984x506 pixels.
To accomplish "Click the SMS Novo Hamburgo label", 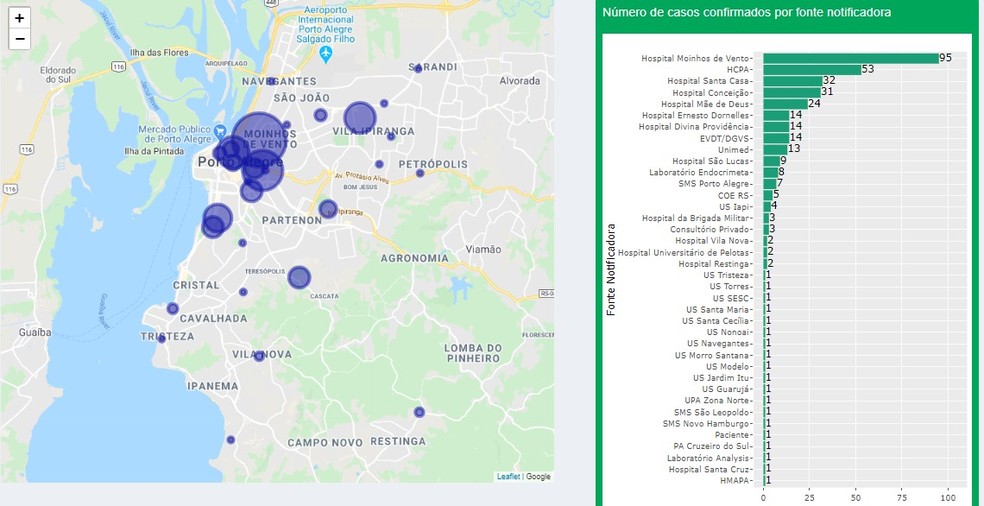I will 706,423.
